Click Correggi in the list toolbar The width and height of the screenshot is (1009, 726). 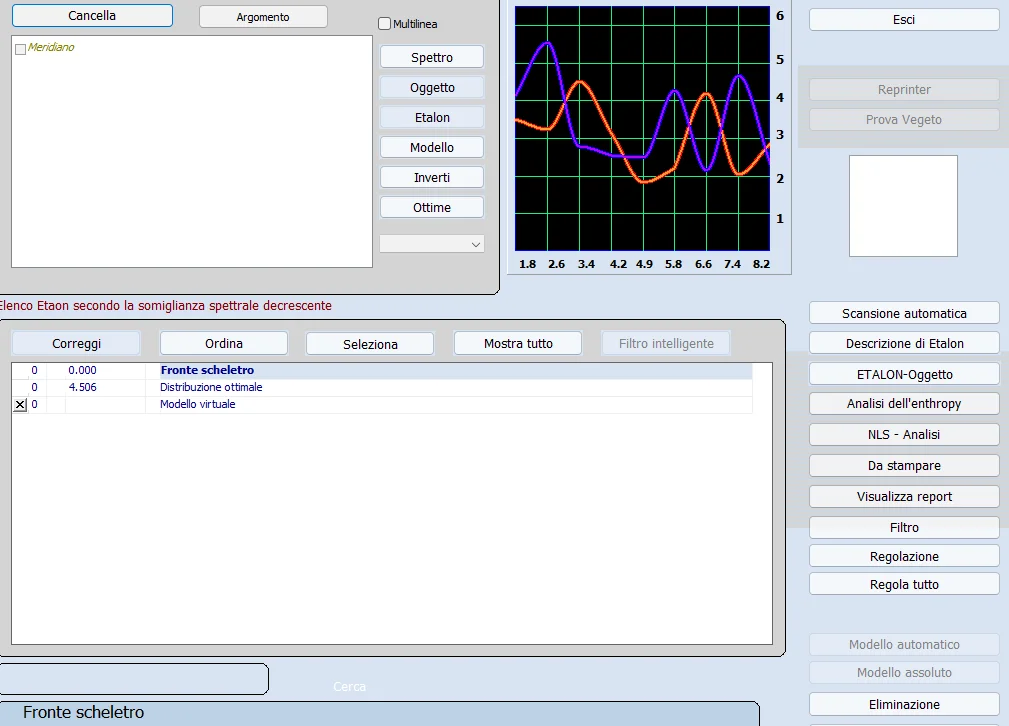(76, 343)
